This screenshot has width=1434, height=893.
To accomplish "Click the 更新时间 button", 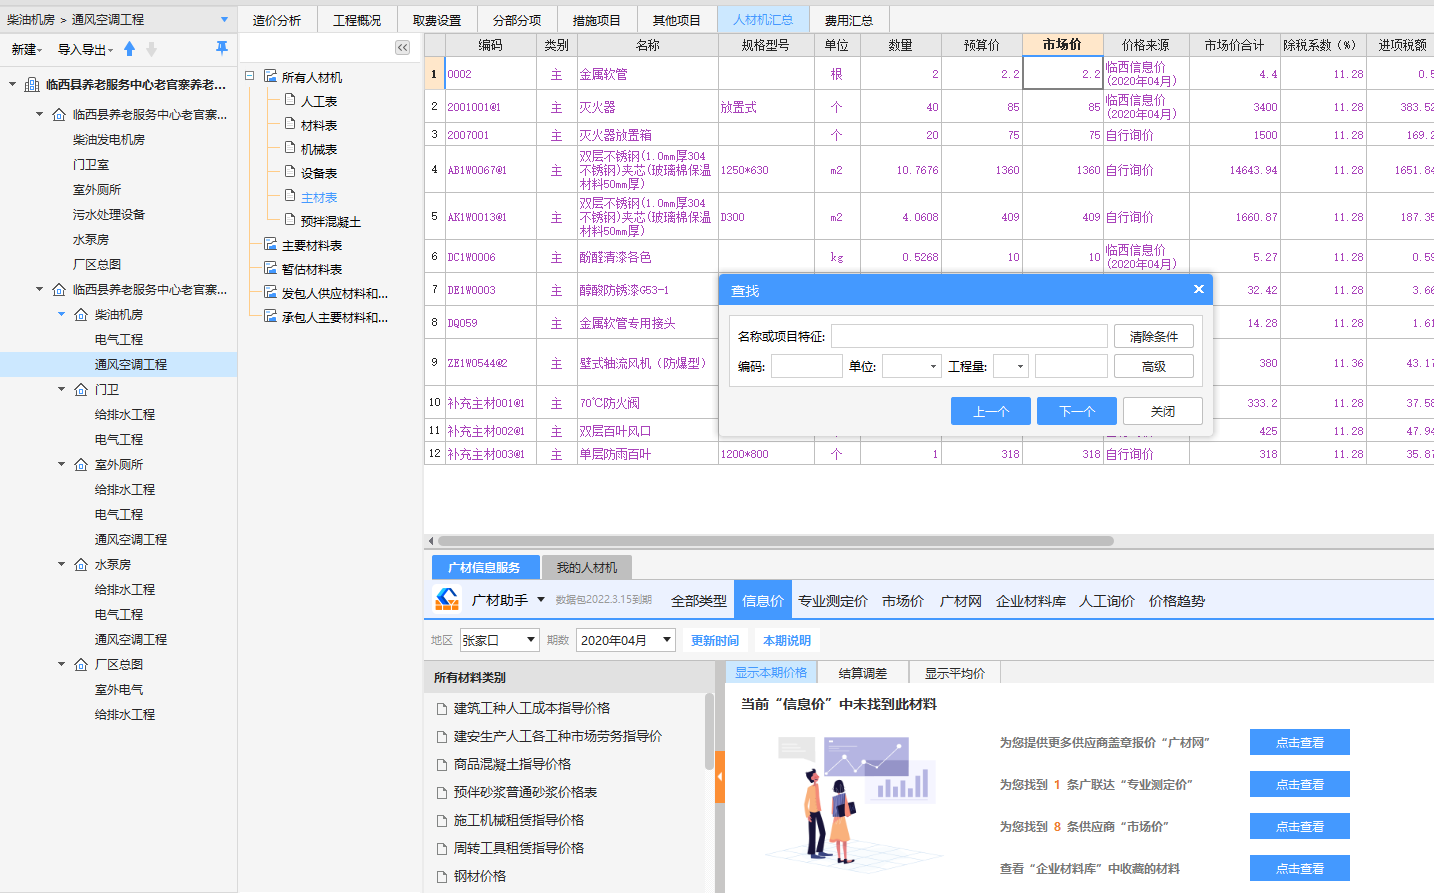I will click(715, 640).
